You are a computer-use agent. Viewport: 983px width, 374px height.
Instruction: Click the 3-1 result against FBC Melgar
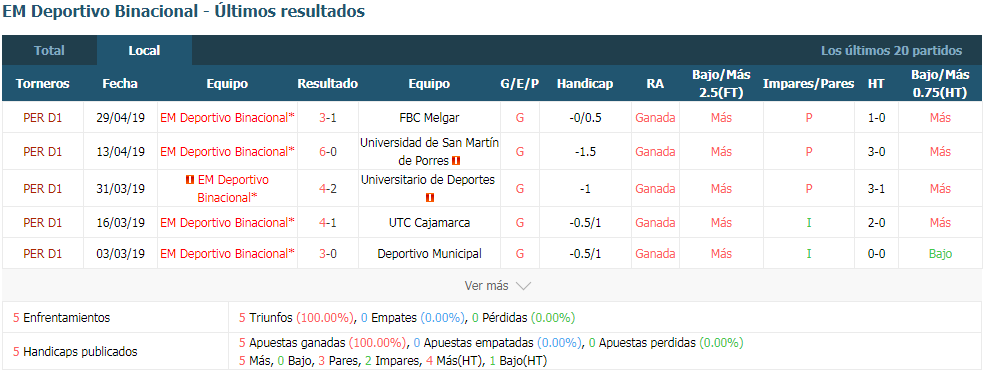(328, 118)
